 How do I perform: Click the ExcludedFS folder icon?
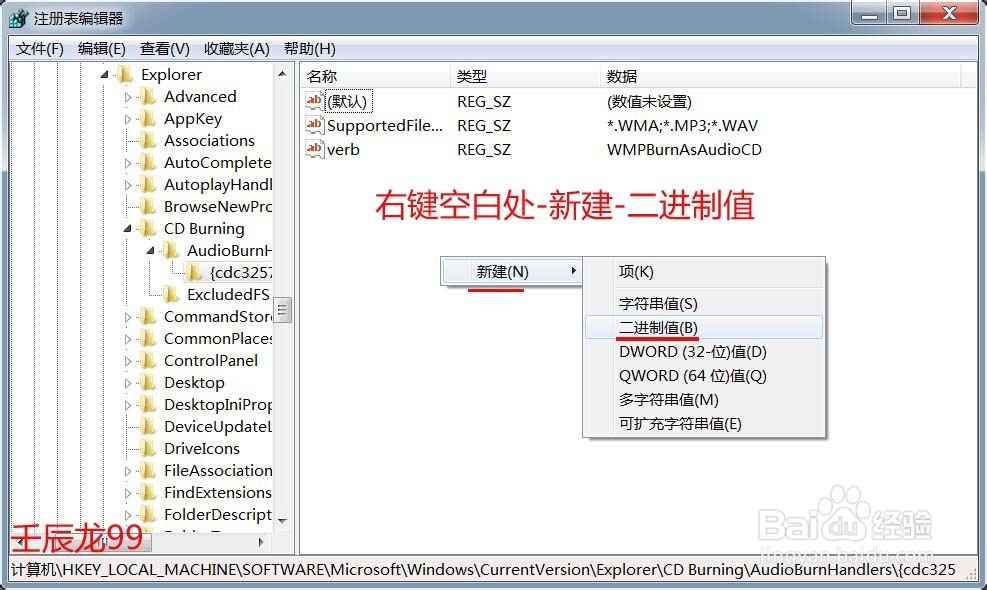(171, 295)
